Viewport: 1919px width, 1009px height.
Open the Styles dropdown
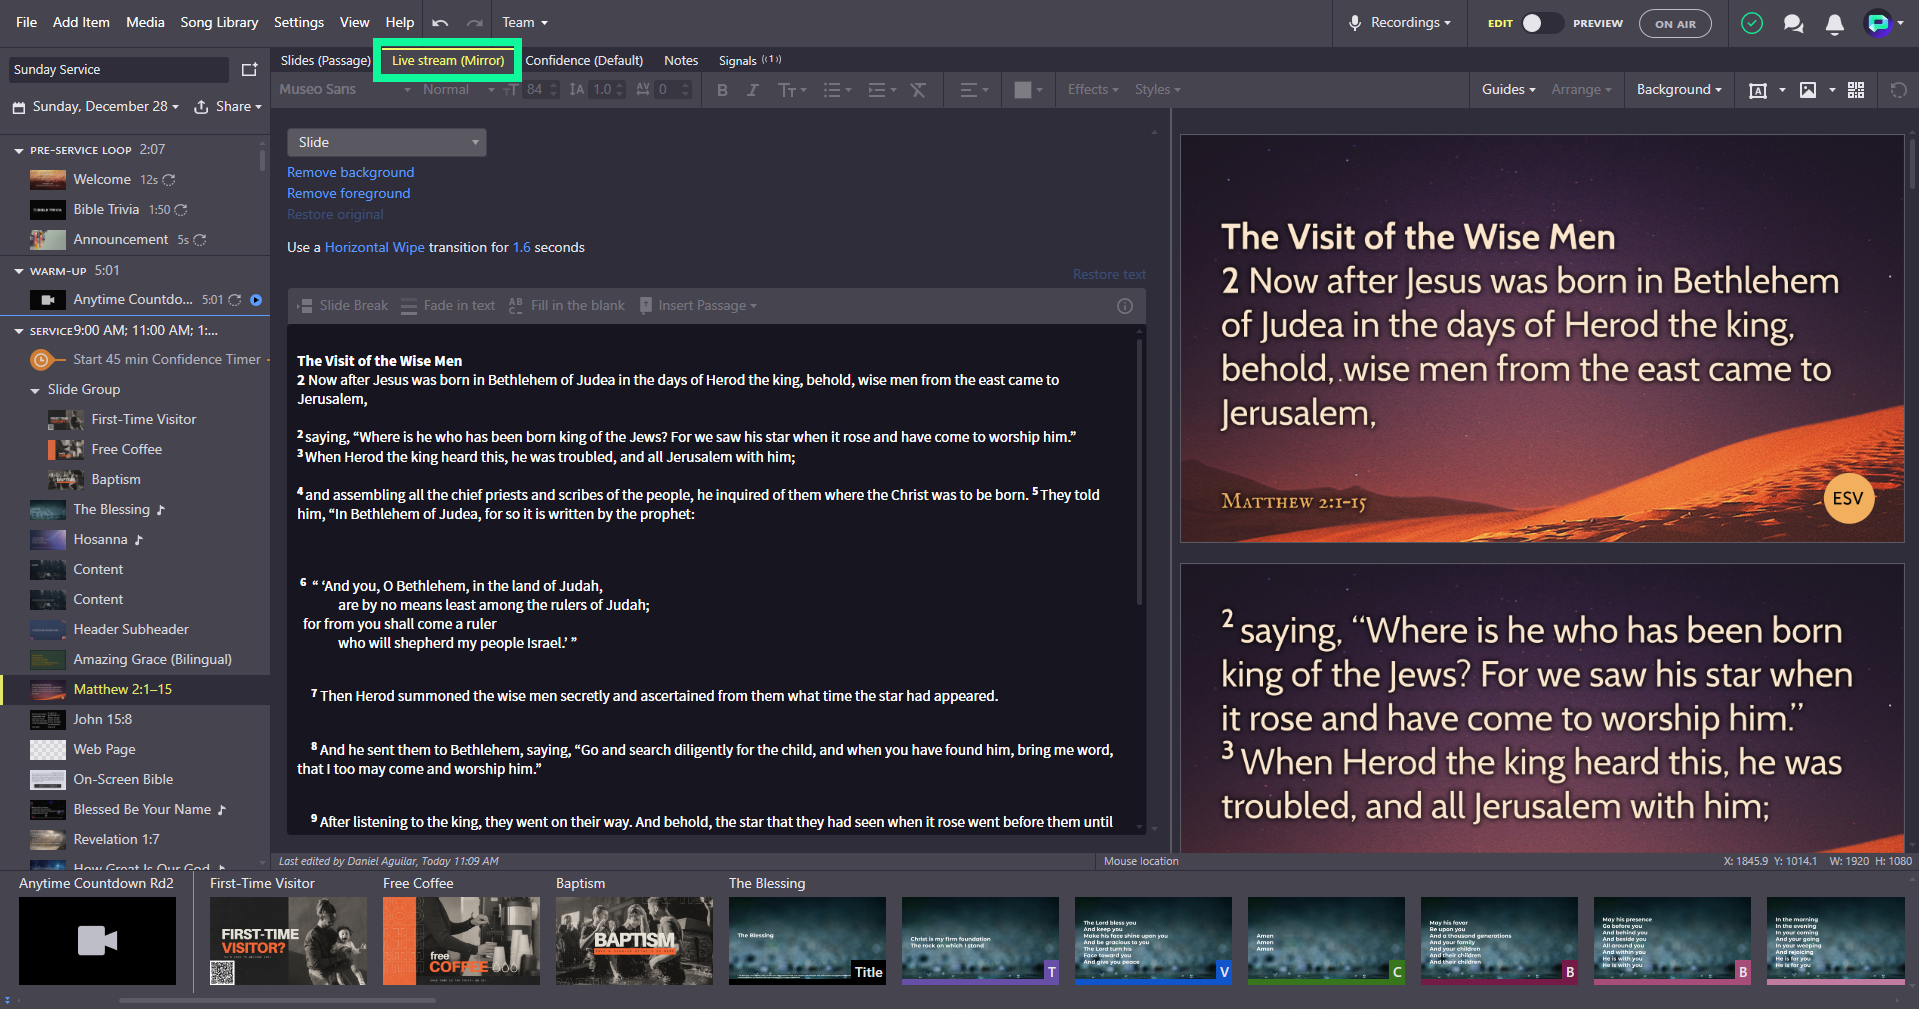point(1157,90)
